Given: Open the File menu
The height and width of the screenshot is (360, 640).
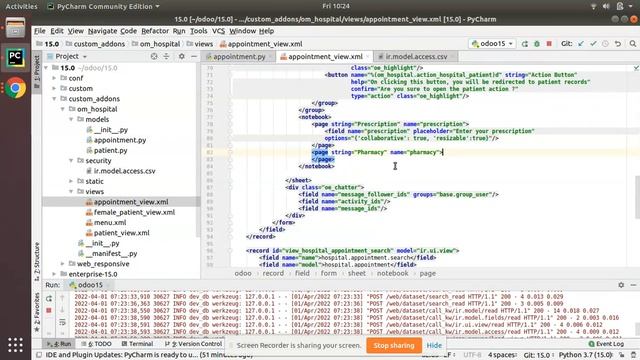Looking at the screenshot, I should (x=40, y=31).
